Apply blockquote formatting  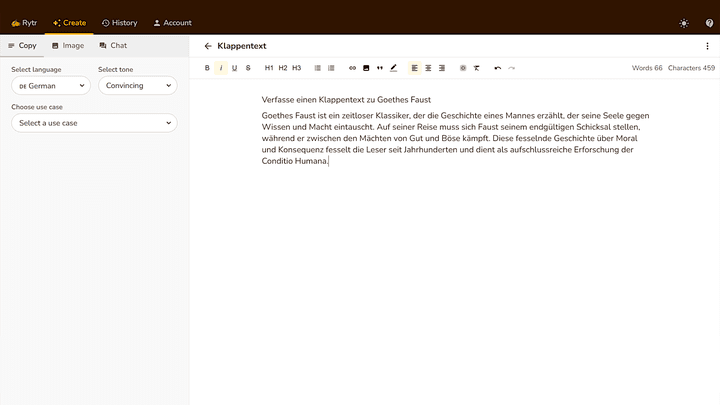380,68
